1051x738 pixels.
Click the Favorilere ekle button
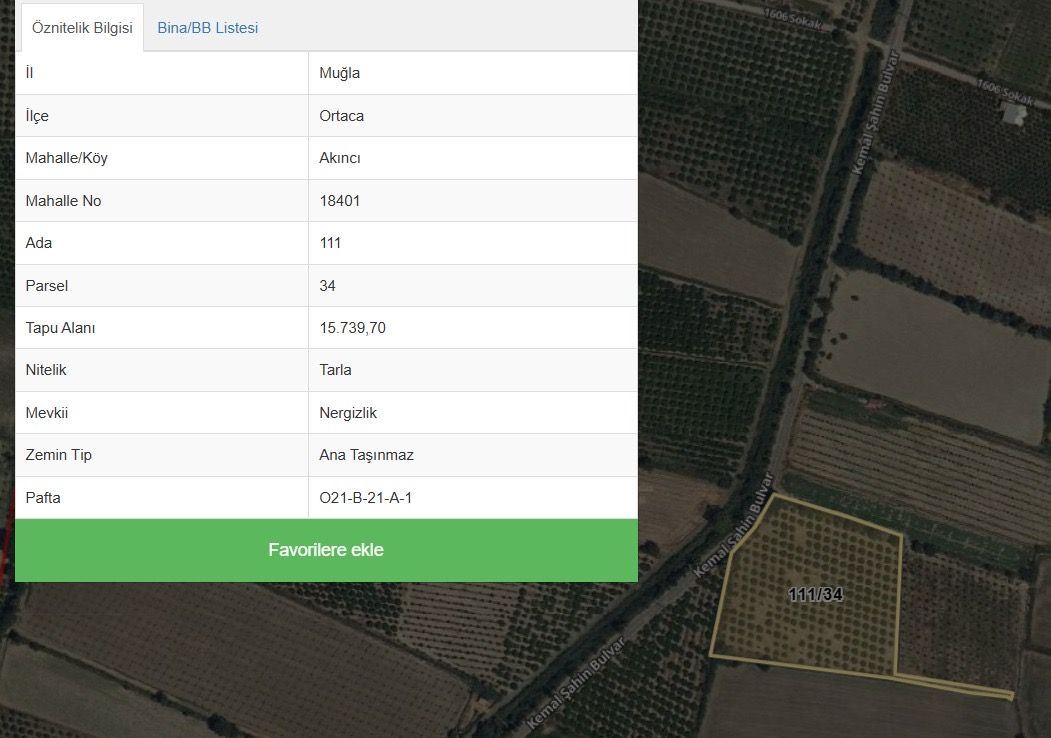tap(326, 550)
